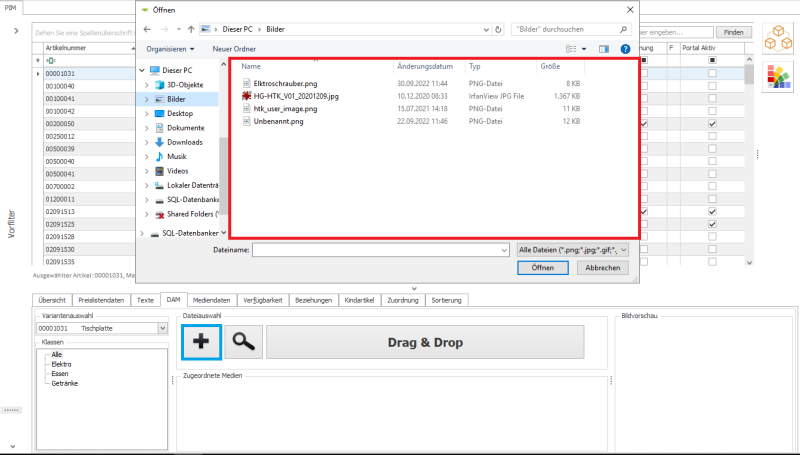Expand the Variantenauswahl combo box
This screenshot has width=800, height=455.
tap(162, 328)
